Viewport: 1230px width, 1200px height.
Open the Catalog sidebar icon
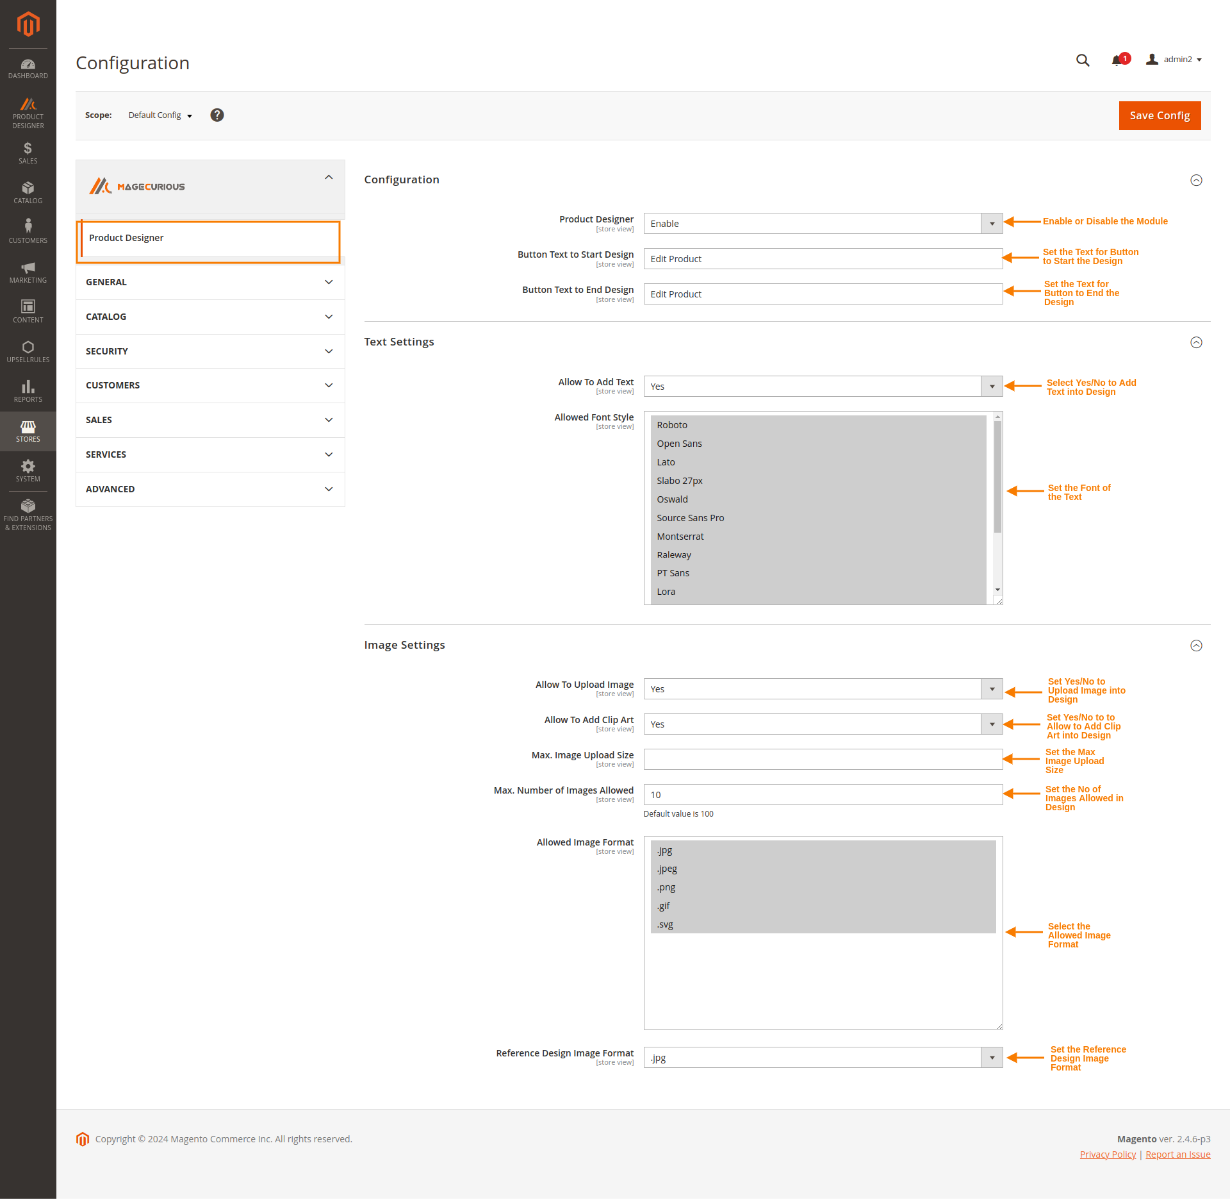[27, 190]
